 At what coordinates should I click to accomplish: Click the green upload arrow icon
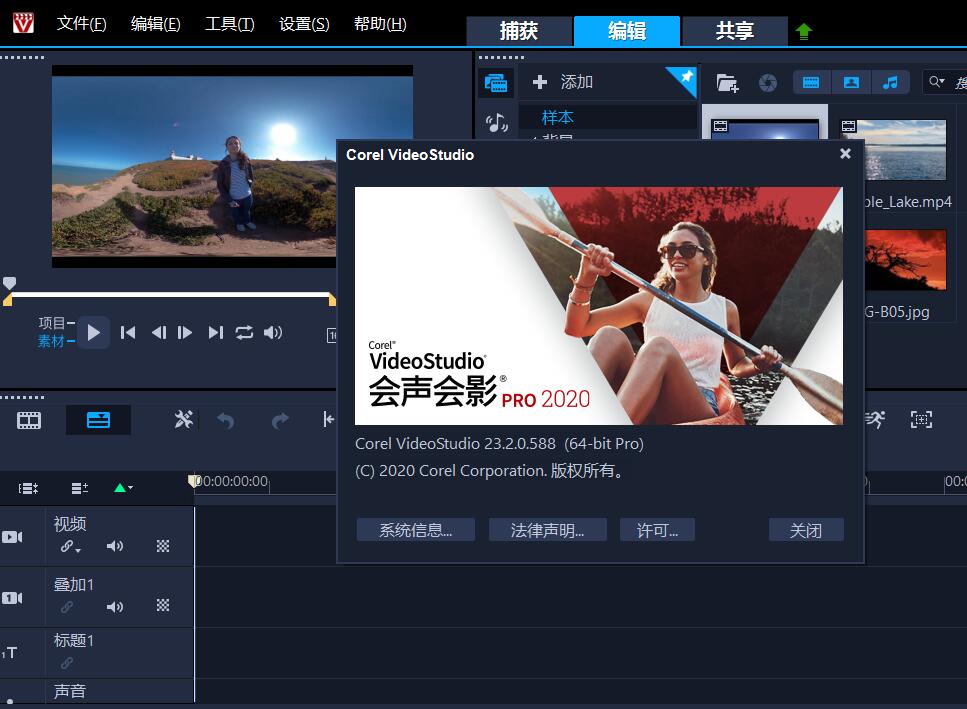(803, 31)
